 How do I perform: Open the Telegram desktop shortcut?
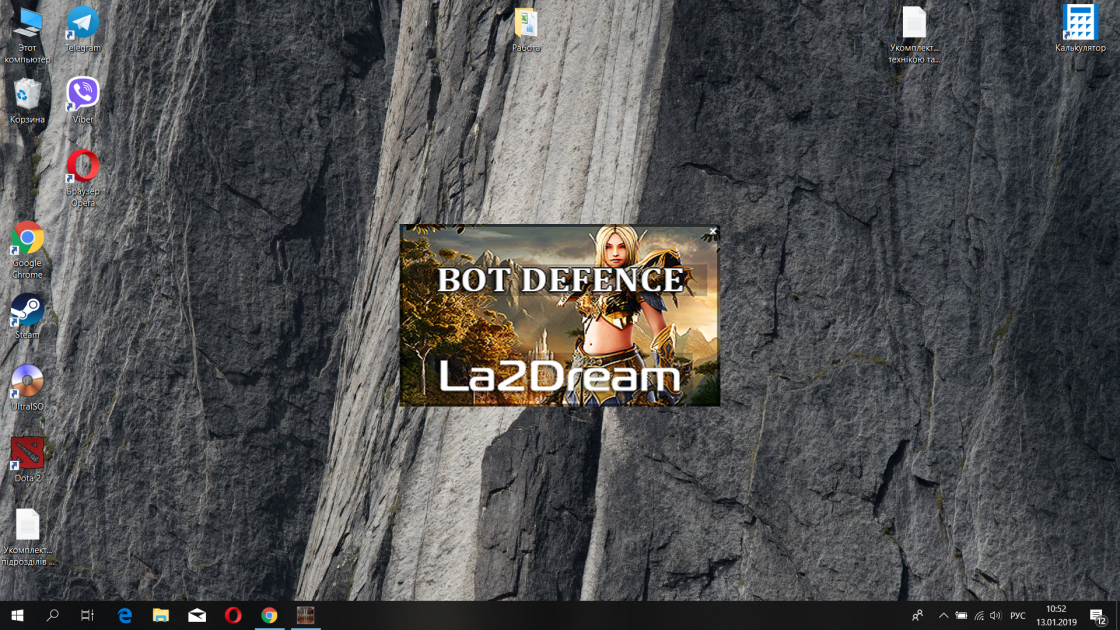pyautogui.click(x=83, y=24)
